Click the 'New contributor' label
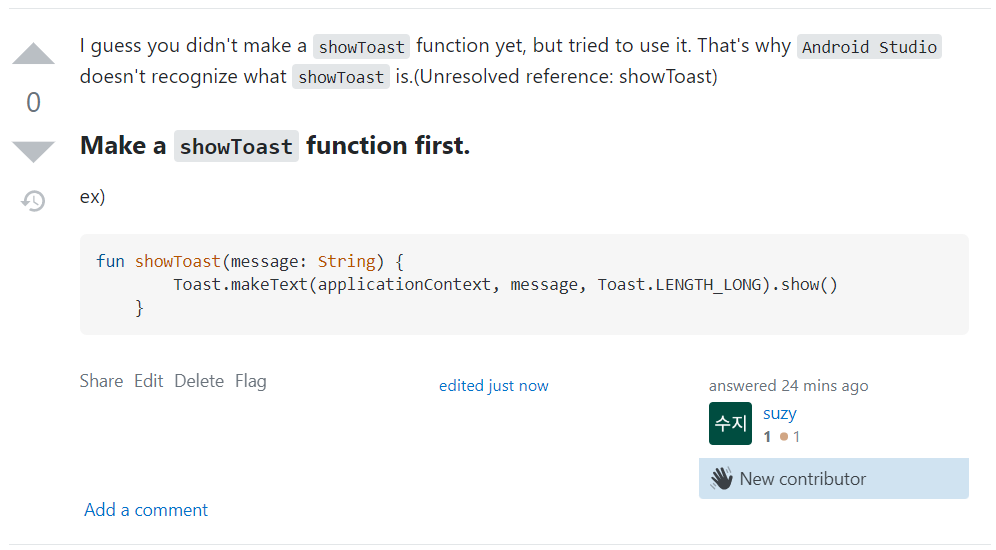 (803, 479)
